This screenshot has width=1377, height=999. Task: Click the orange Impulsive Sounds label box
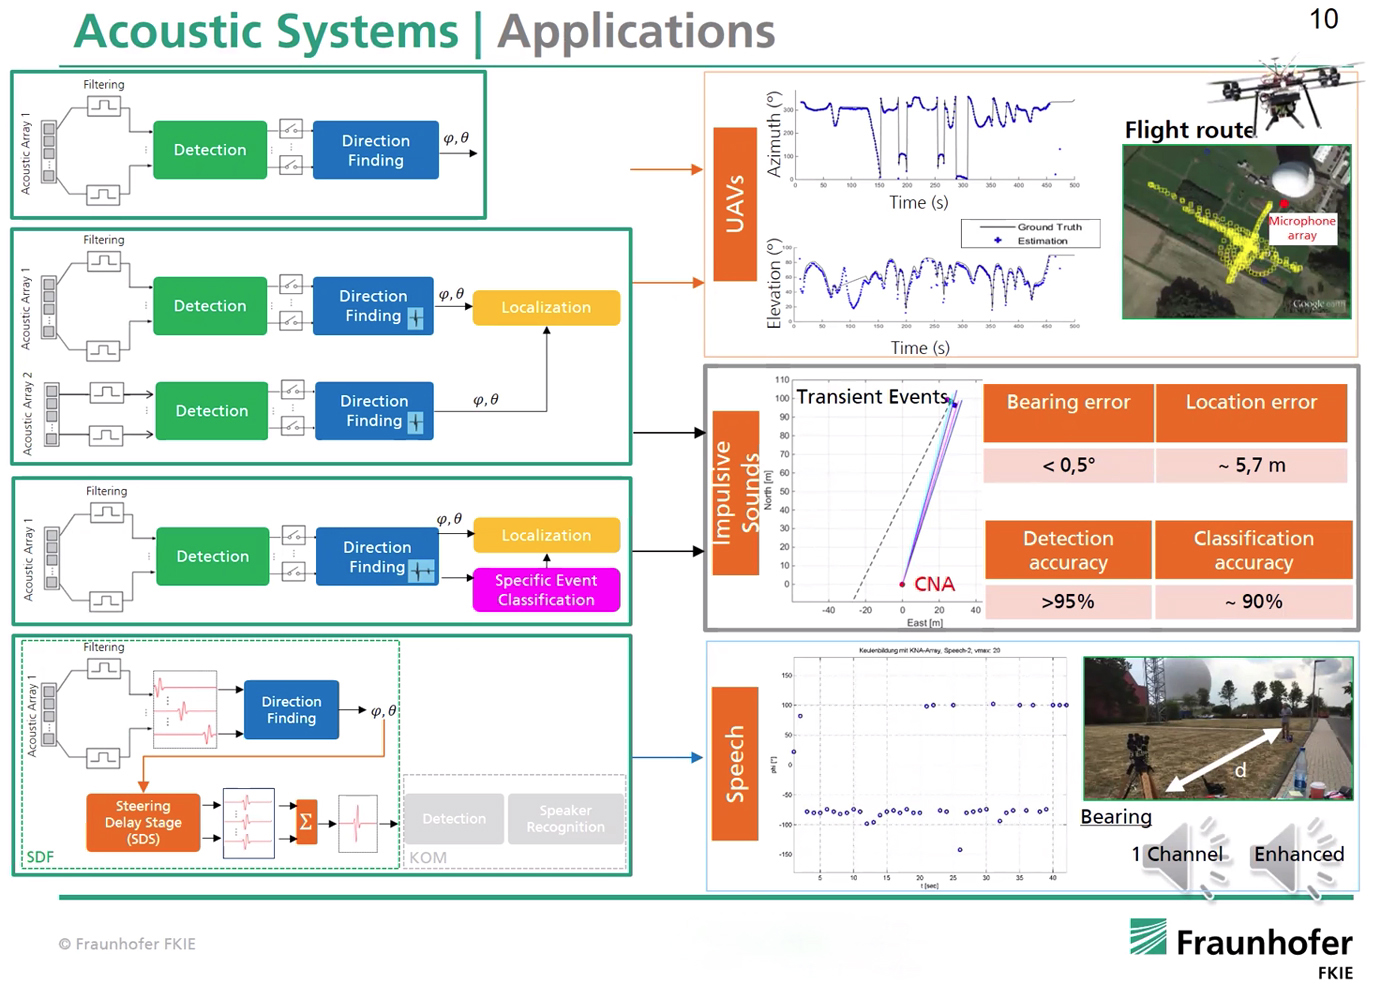[x=735, y=492]
